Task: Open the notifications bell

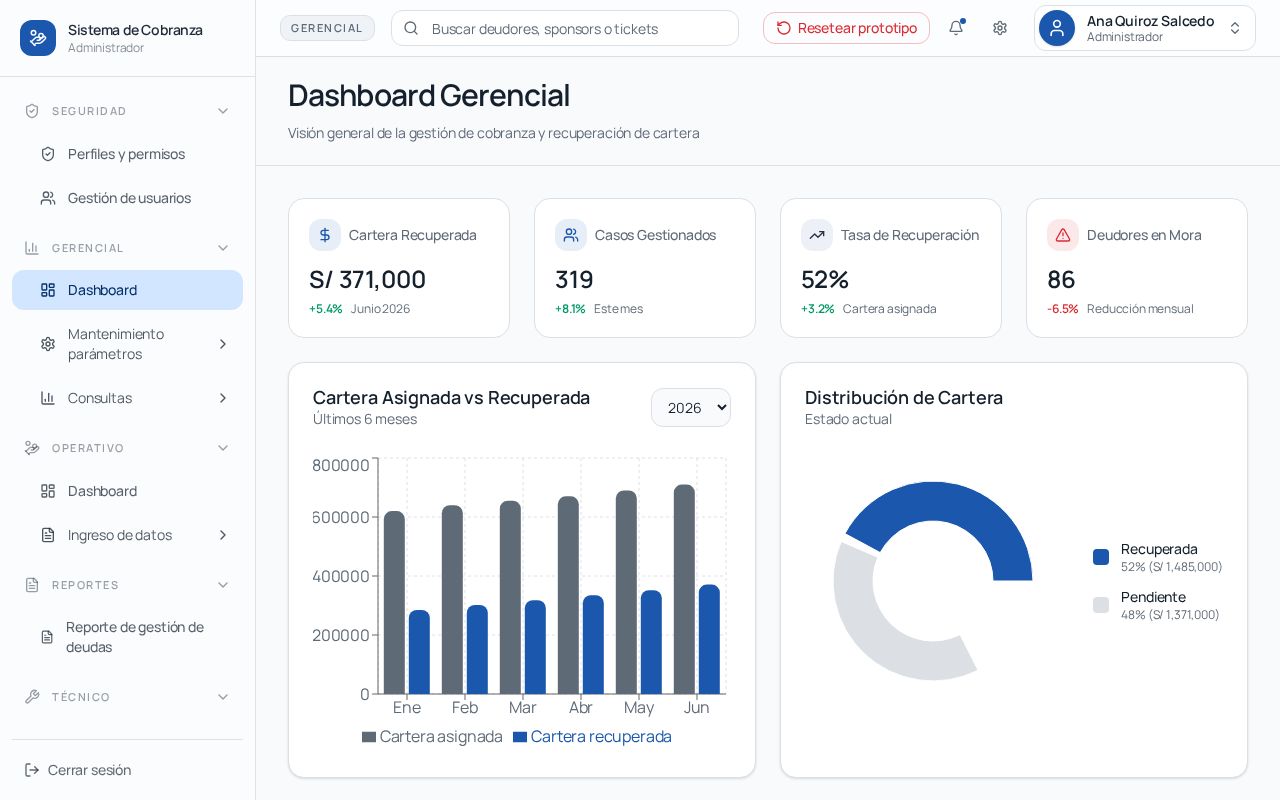Action: [956, 28]
